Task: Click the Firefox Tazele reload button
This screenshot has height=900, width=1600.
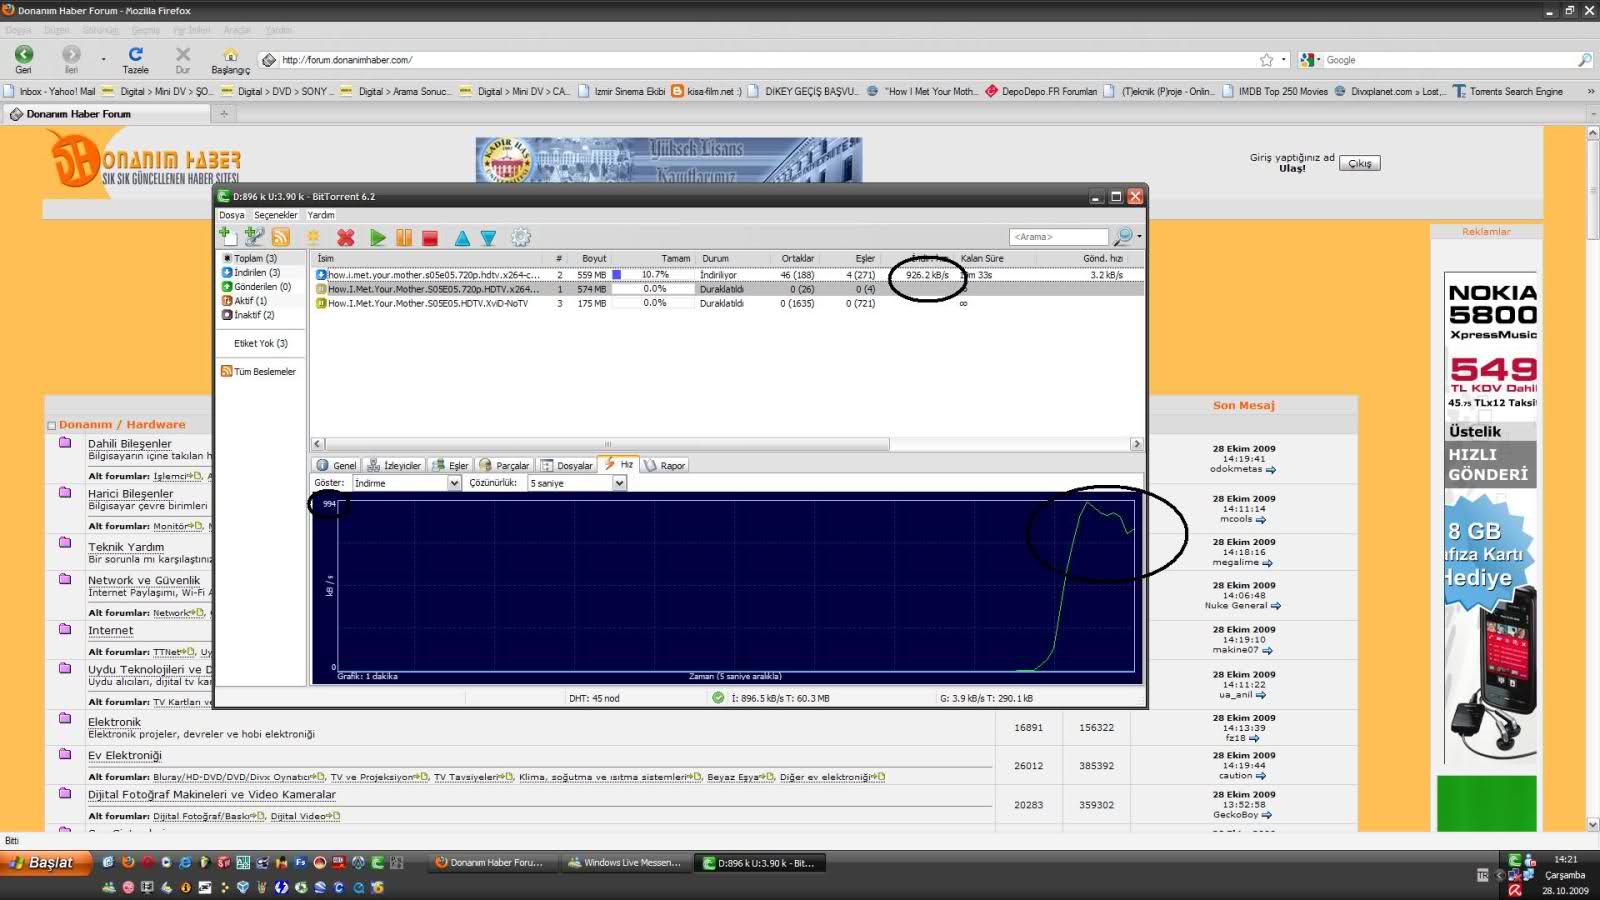Action: click(135, 59)
